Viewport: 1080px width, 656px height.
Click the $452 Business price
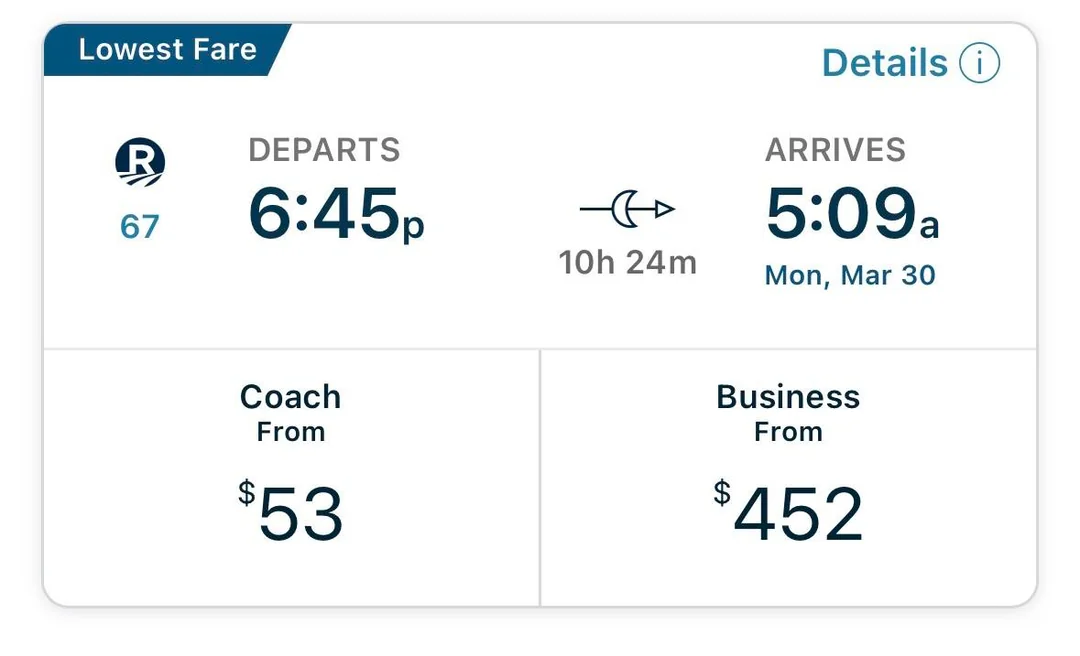(788, 514)
